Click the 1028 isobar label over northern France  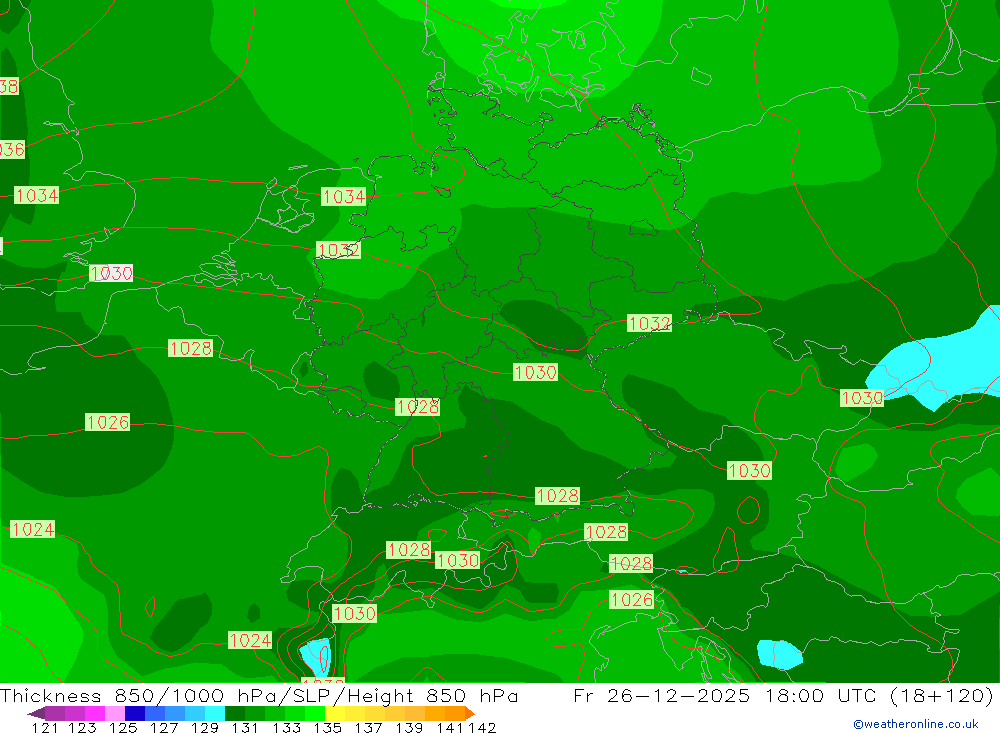coord(191,348)
